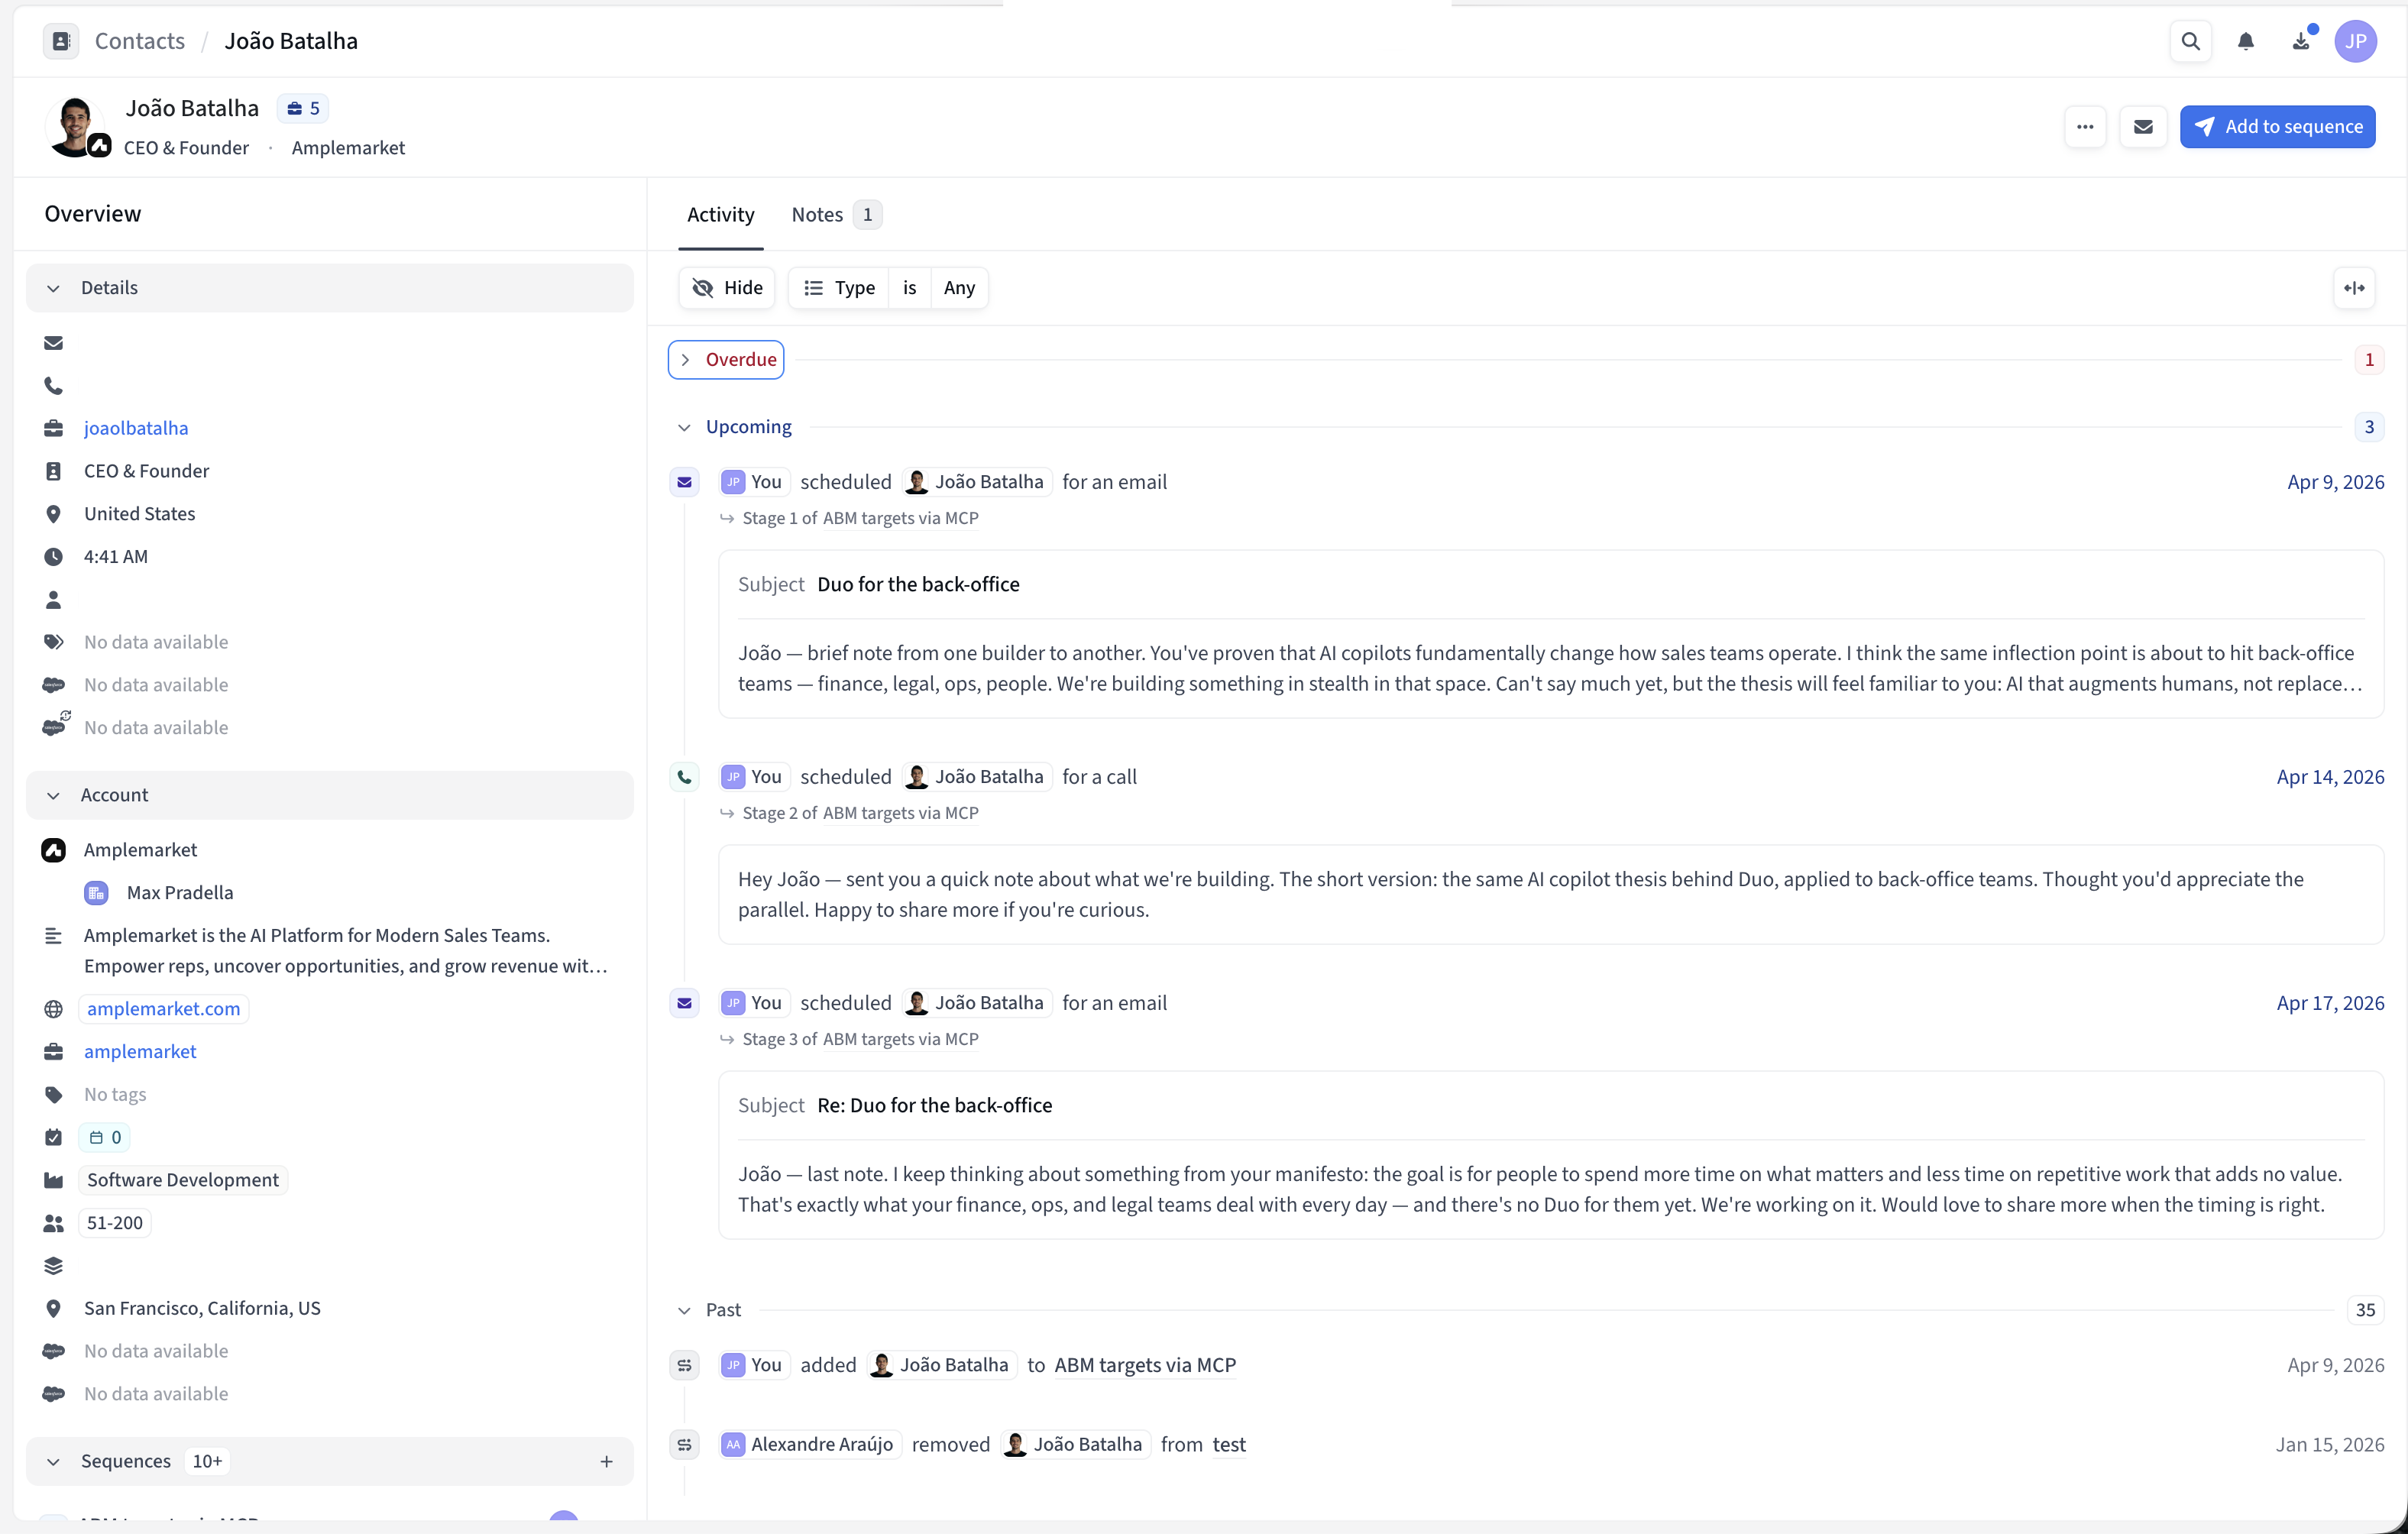The width and height of the screenshot is (2408, 1534).
Task: Select the Activity tab
Action: (720, 215)
